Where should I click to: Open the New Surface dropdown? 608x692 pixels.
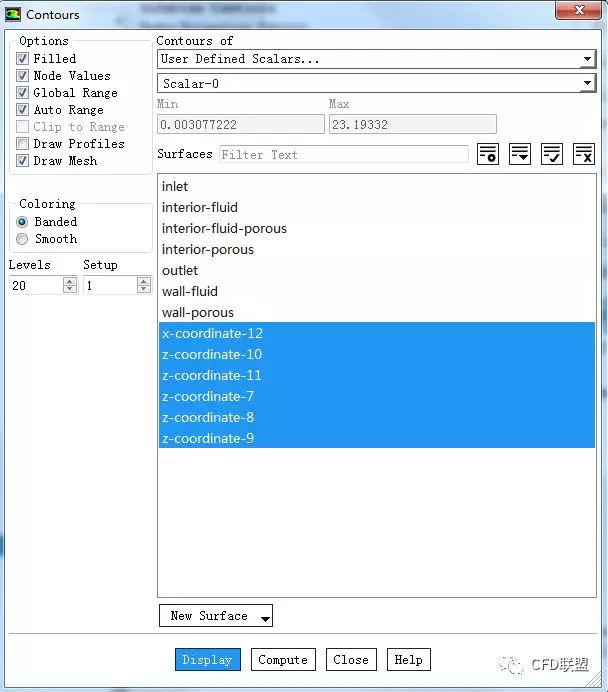pyautogui.click(x=216, y=616)
